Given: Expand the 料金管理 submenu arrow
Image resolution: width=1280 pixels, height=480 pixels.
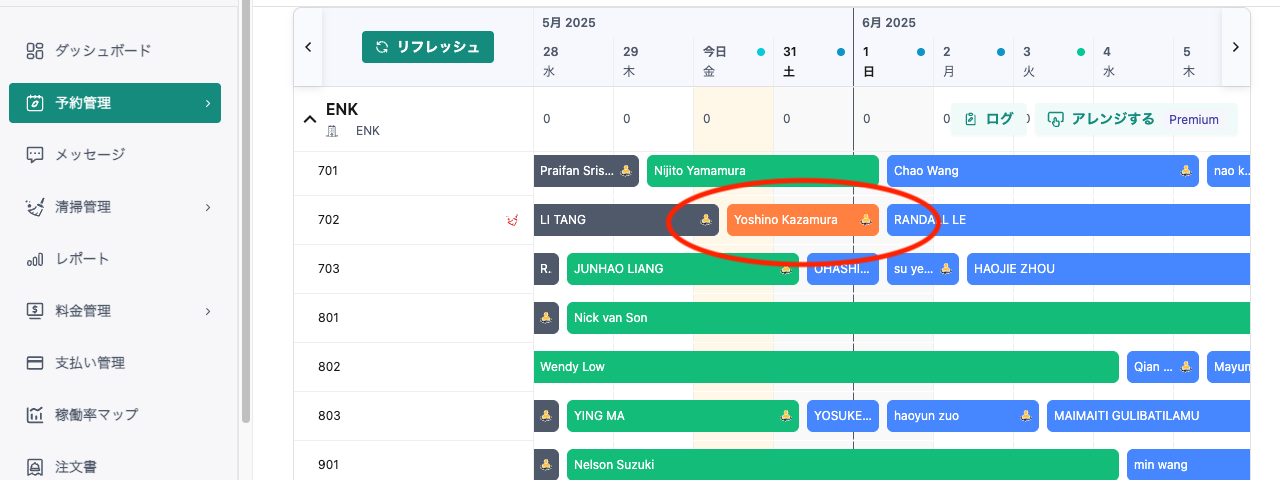Looking at the screenshot, I should (208, 311).
